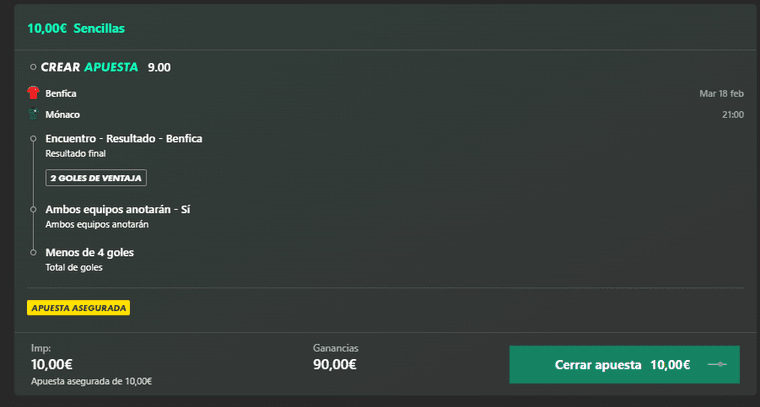Click the circle bullet beside CREAR APUESTA
Screen dimensions: 760x407
[33, 67]
